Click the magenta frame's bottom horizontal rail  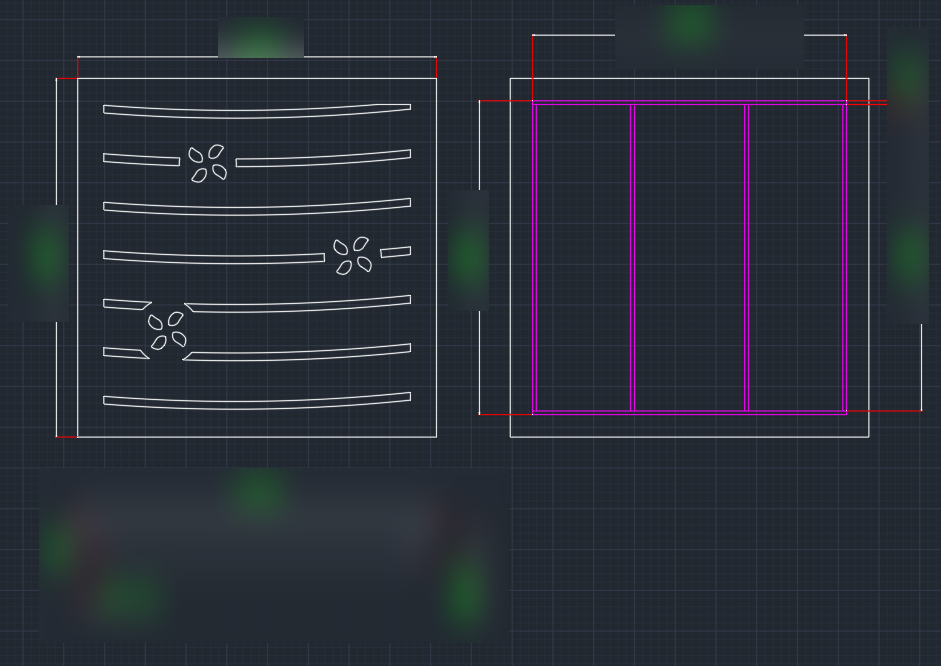pos(689,412)
